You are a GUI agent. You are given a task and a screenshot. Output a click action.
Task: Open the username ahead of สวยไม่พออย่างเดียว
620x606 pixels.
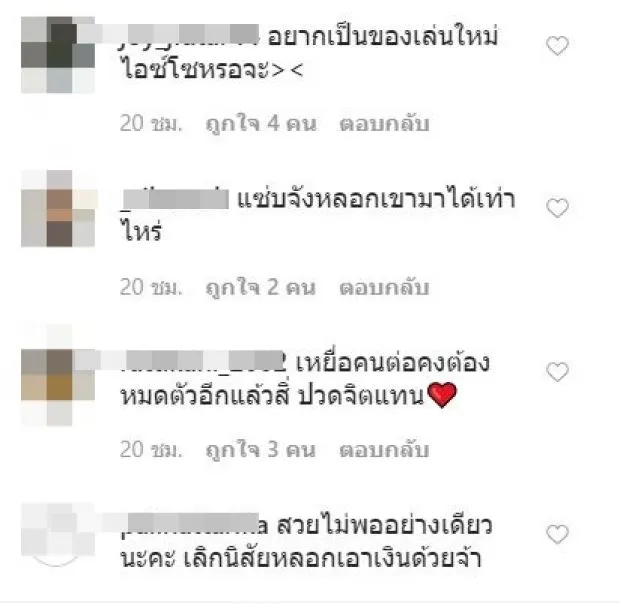coord(195,525)
